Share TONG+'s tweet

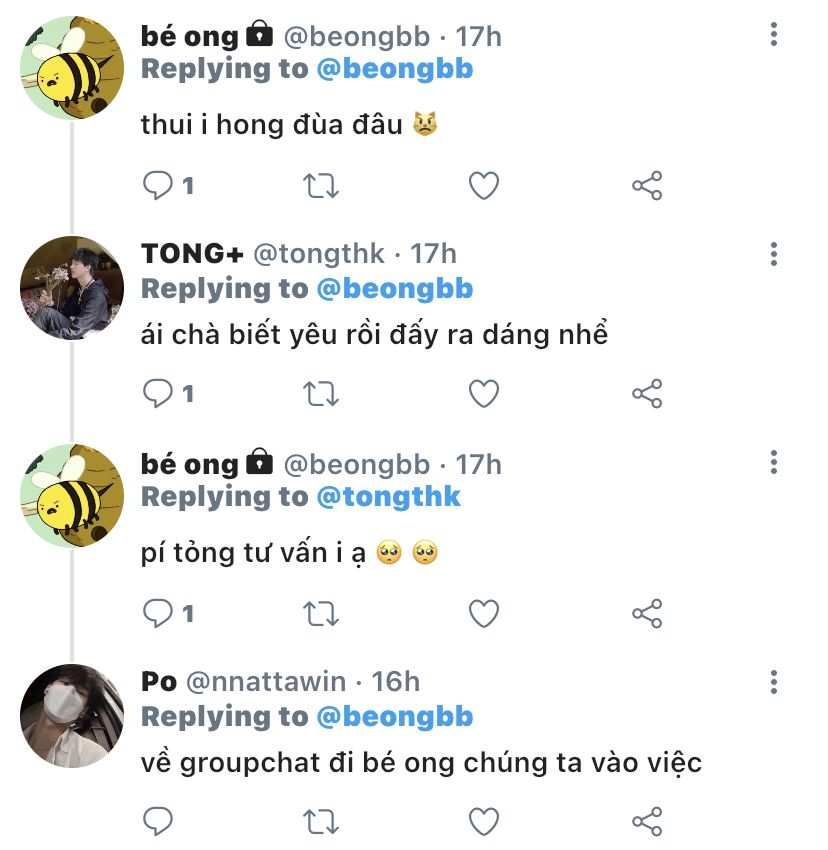point(647,394)
